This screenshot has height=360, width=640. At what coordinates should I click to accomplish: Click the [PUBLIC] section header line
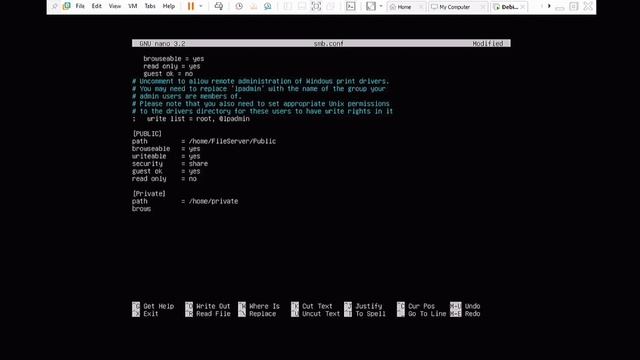click(147, 134)
